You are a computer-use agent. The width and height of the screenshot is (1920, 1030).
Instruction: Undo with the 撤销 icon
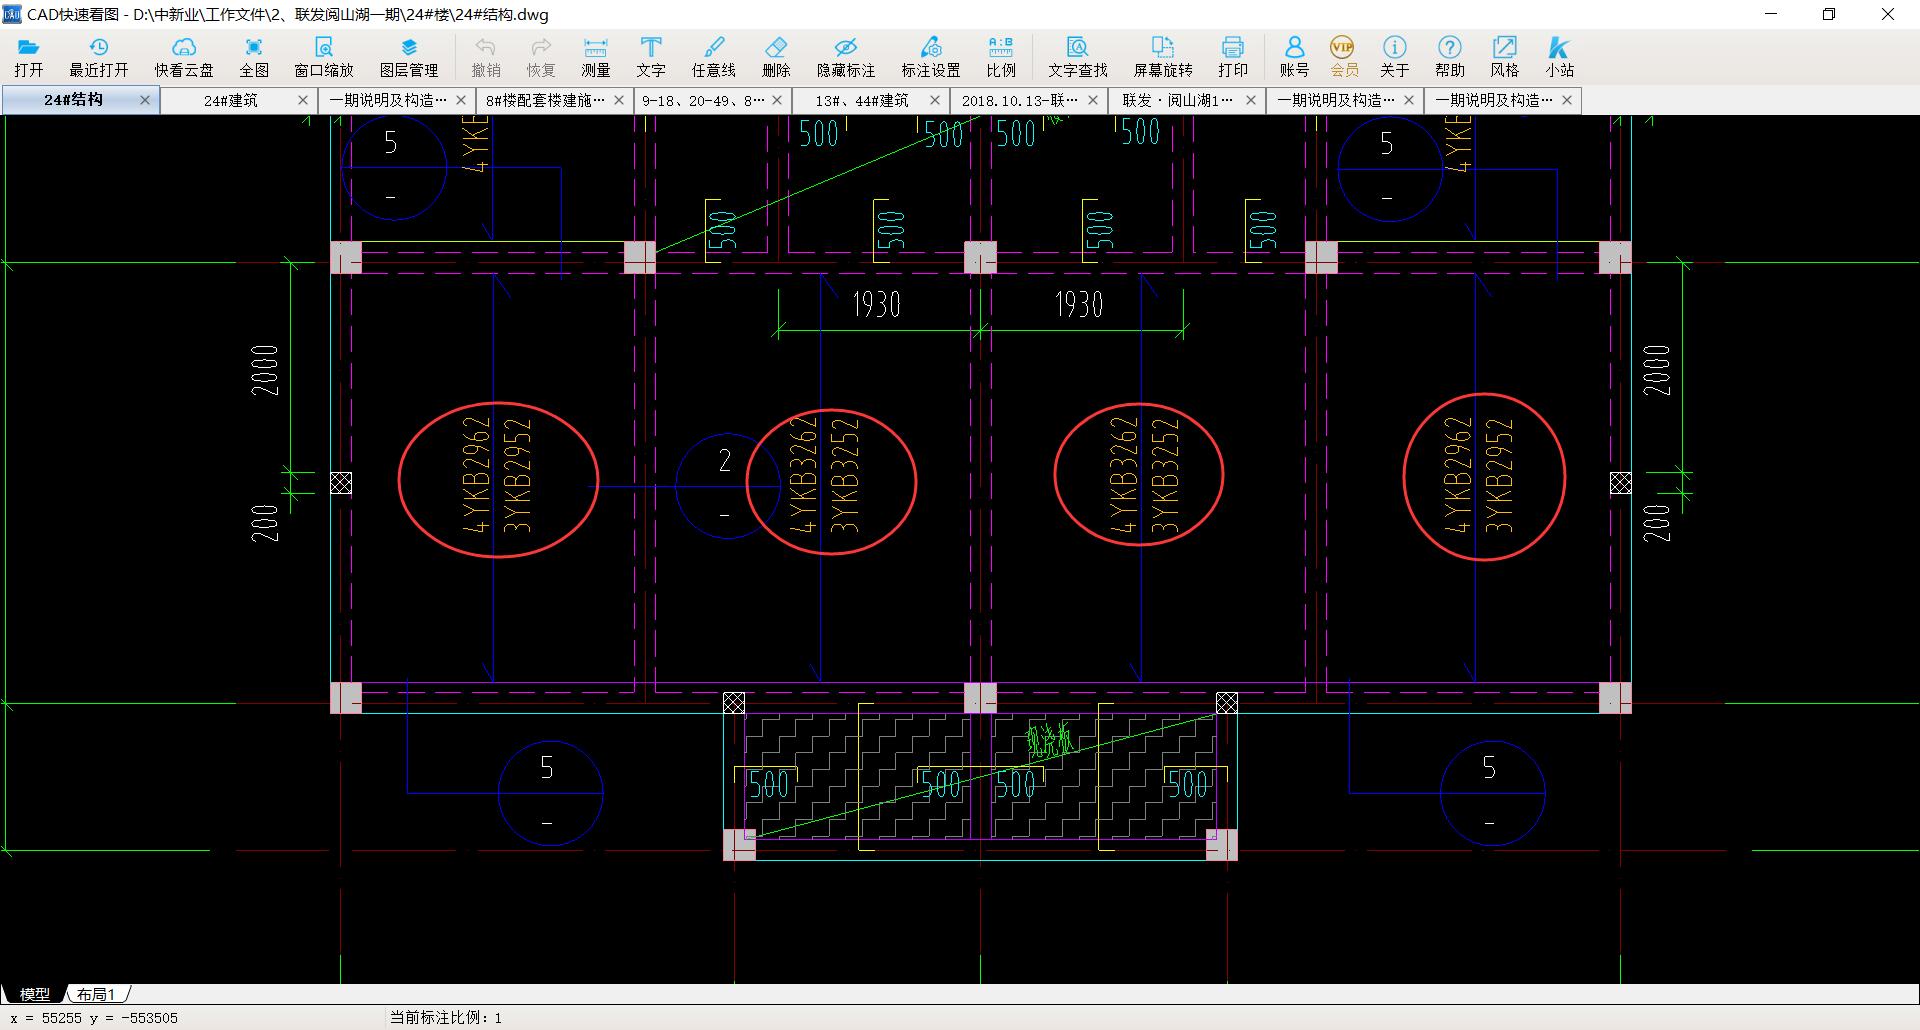486,57
